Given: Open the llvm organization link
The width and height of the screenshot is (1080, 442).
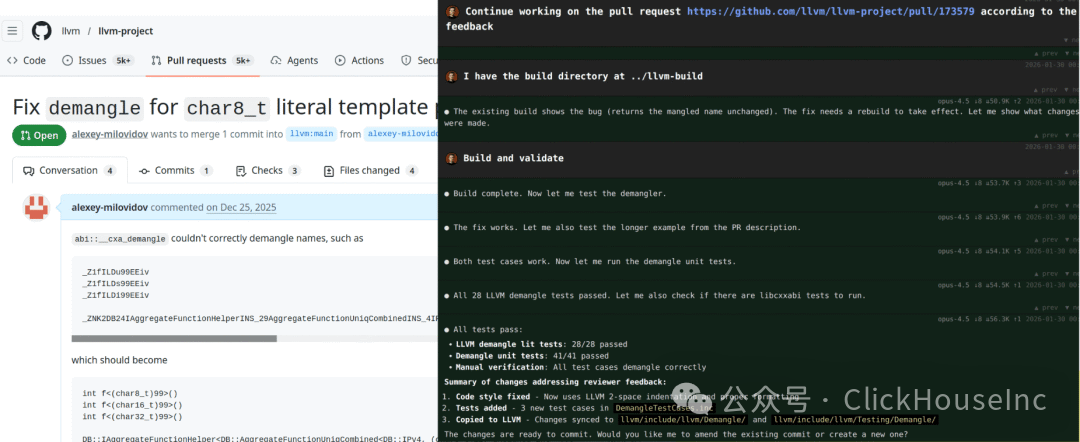Looking at the screenshot, I should [71, 31].
